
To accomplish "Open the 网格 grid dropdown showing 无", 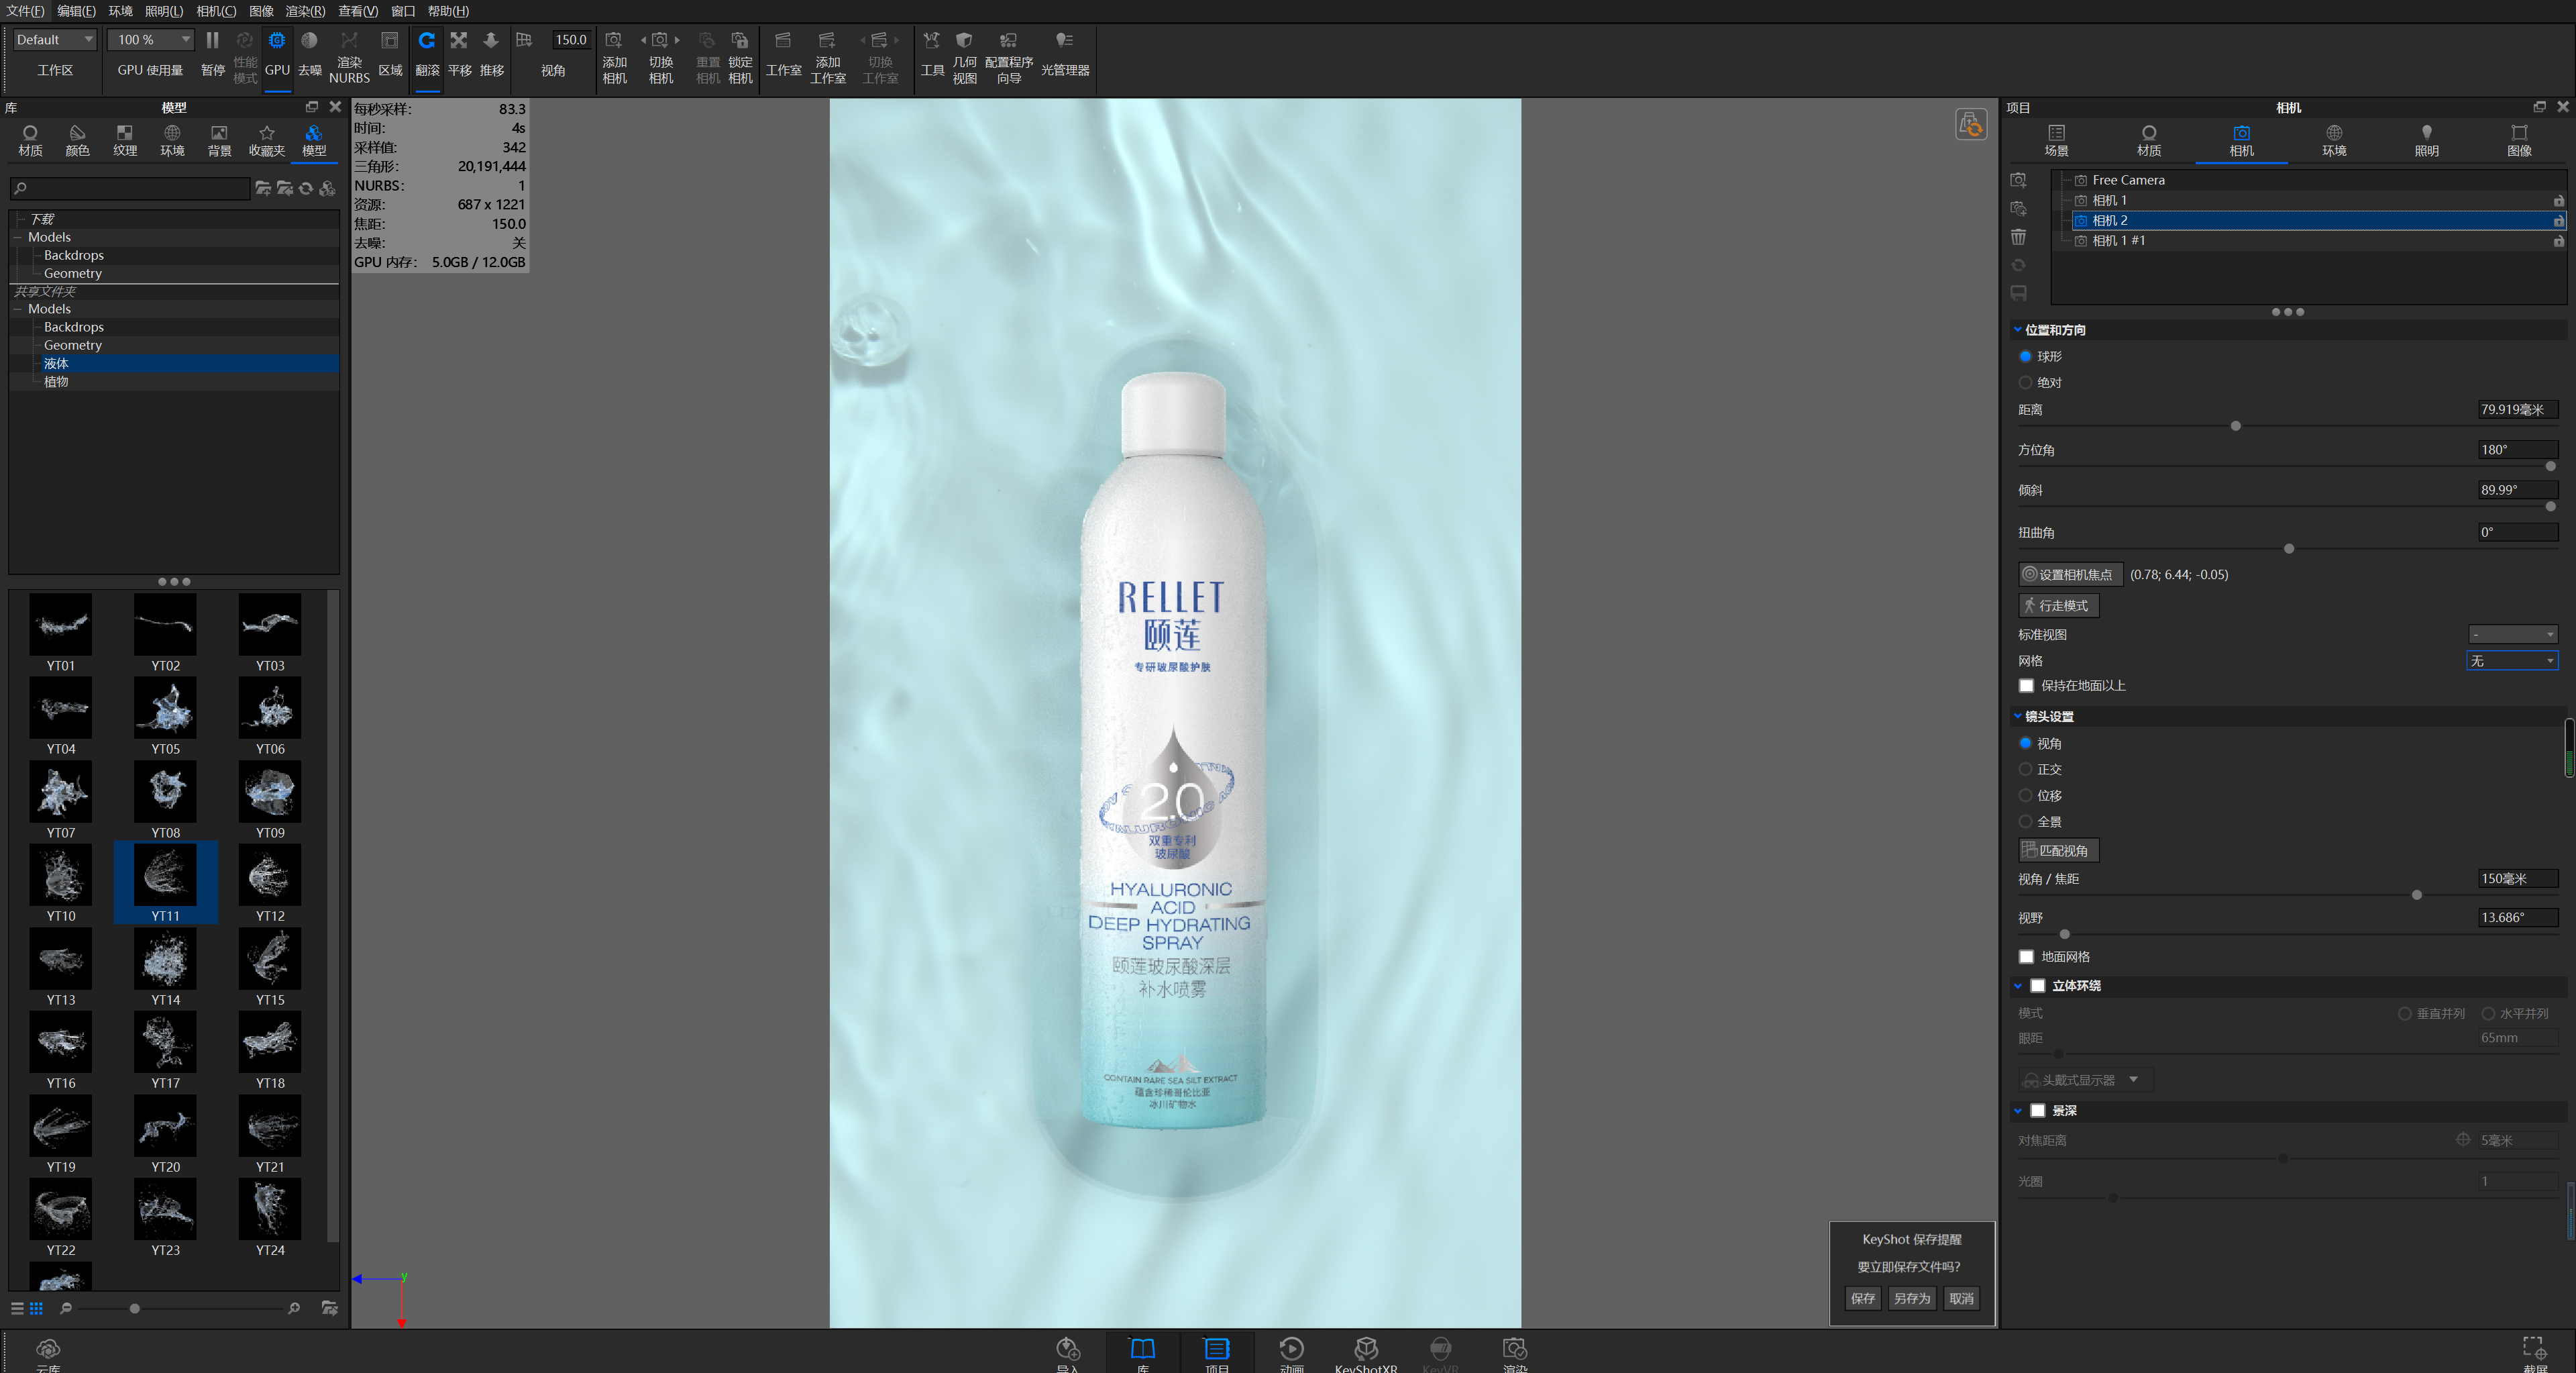I will (2513, 660).
